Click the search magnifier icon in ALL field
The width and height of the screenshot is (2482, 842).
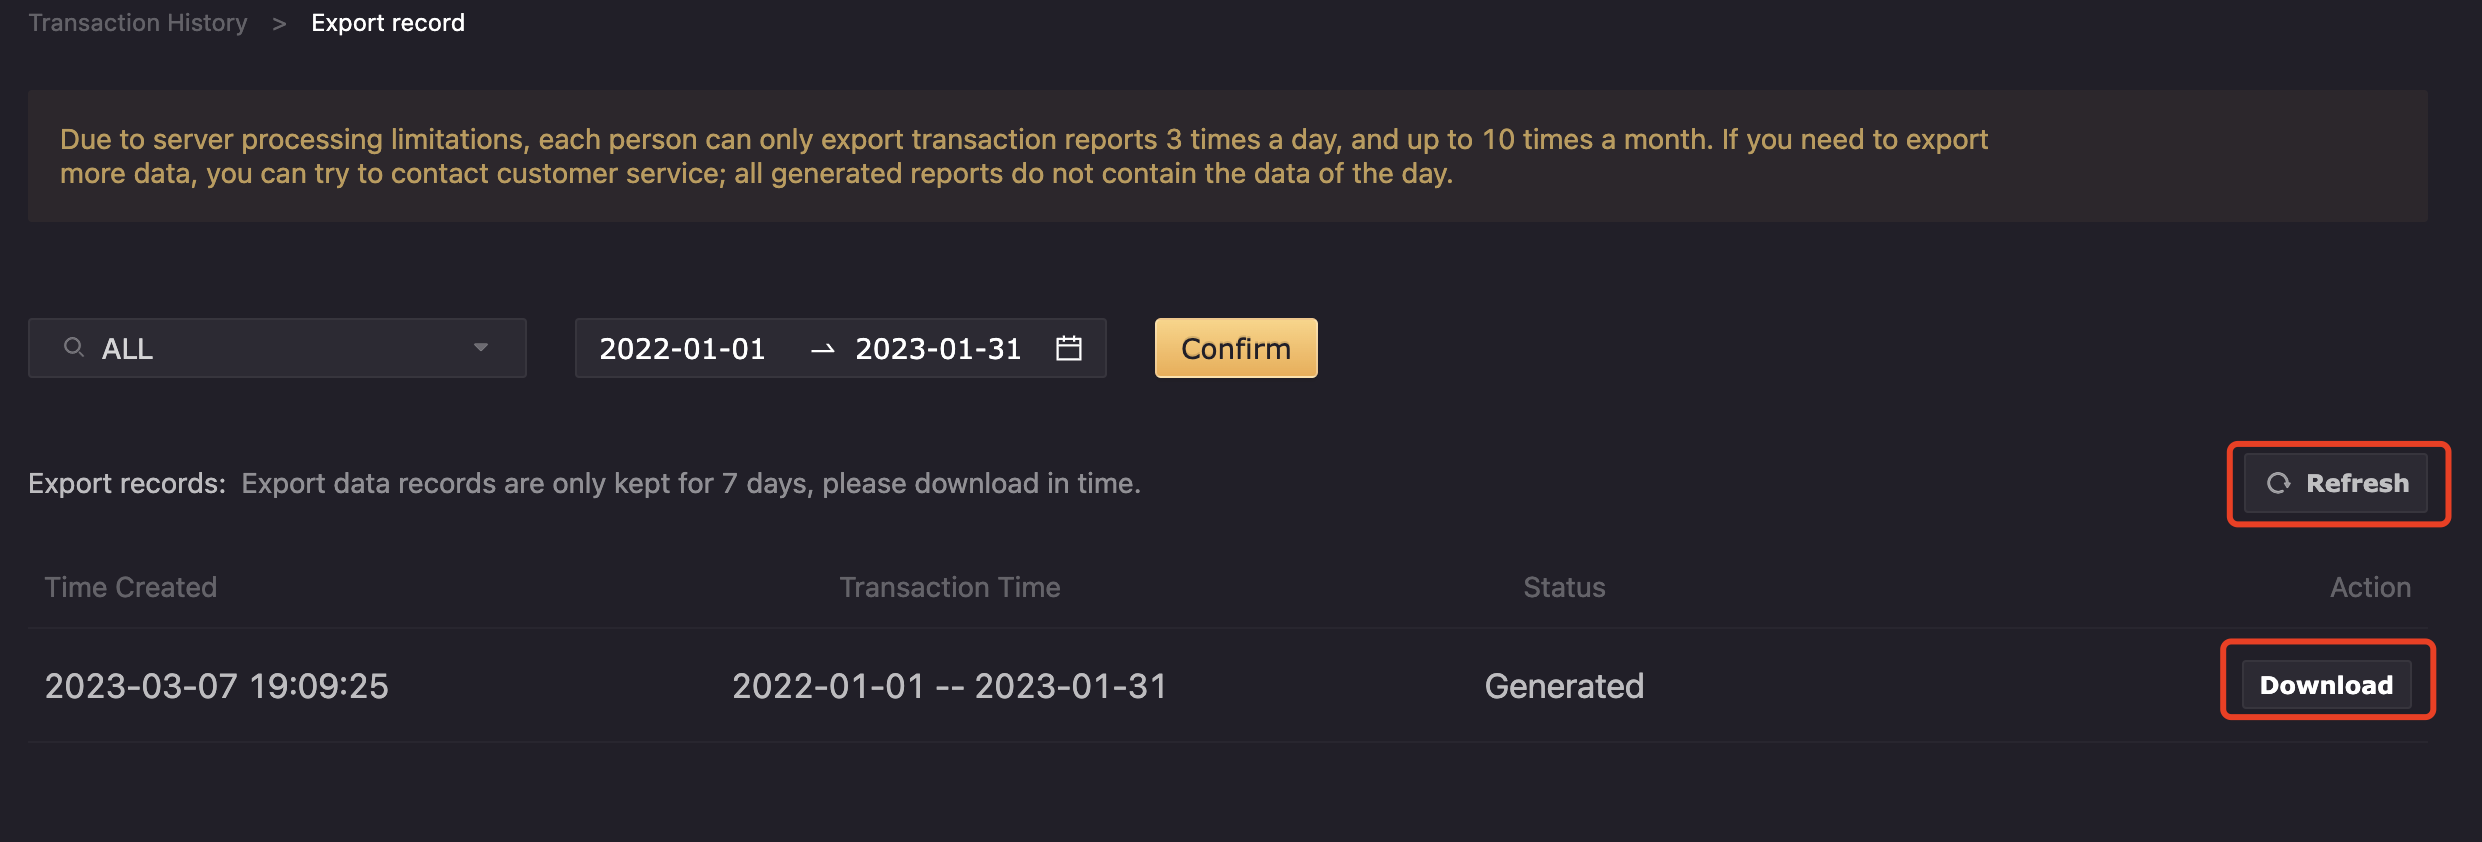click(x=73, y=347)
